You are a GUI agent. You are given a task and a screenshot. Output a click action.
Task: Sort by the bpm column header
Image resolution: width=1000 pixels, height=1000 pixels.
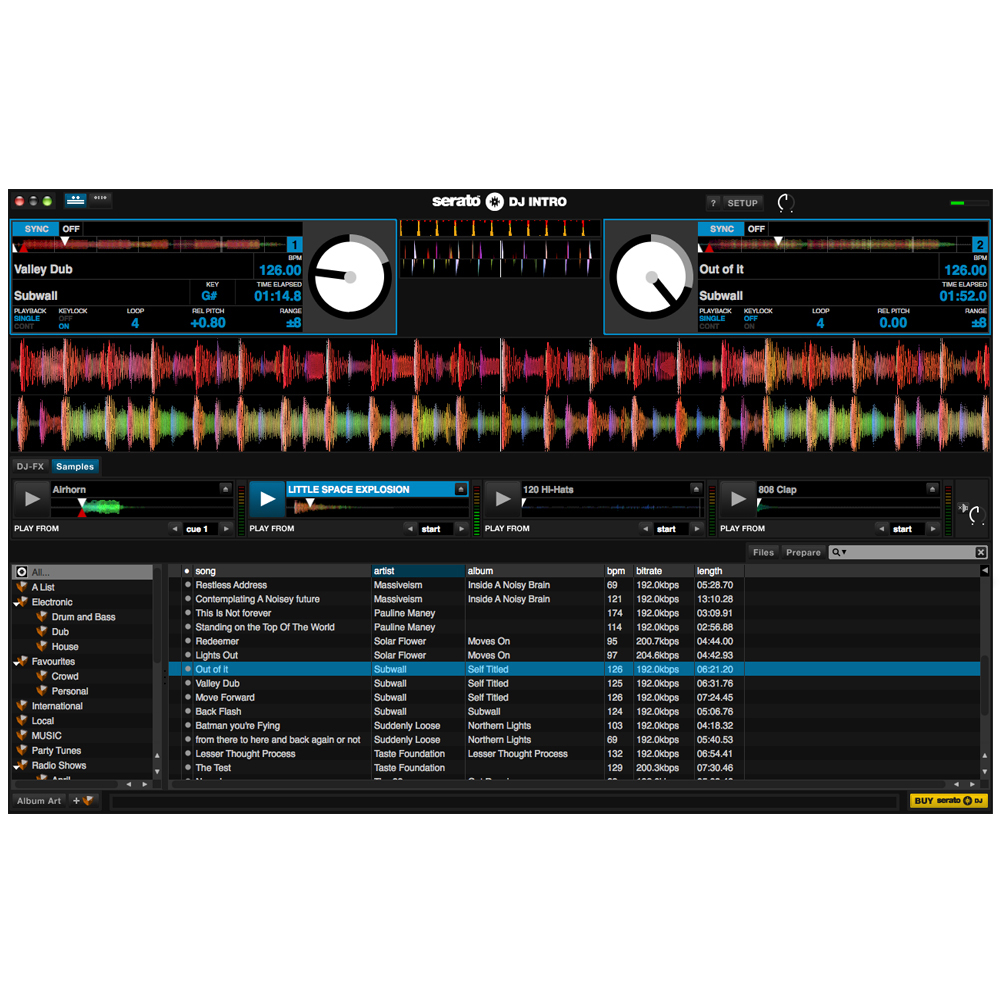[x=617, y=571]
